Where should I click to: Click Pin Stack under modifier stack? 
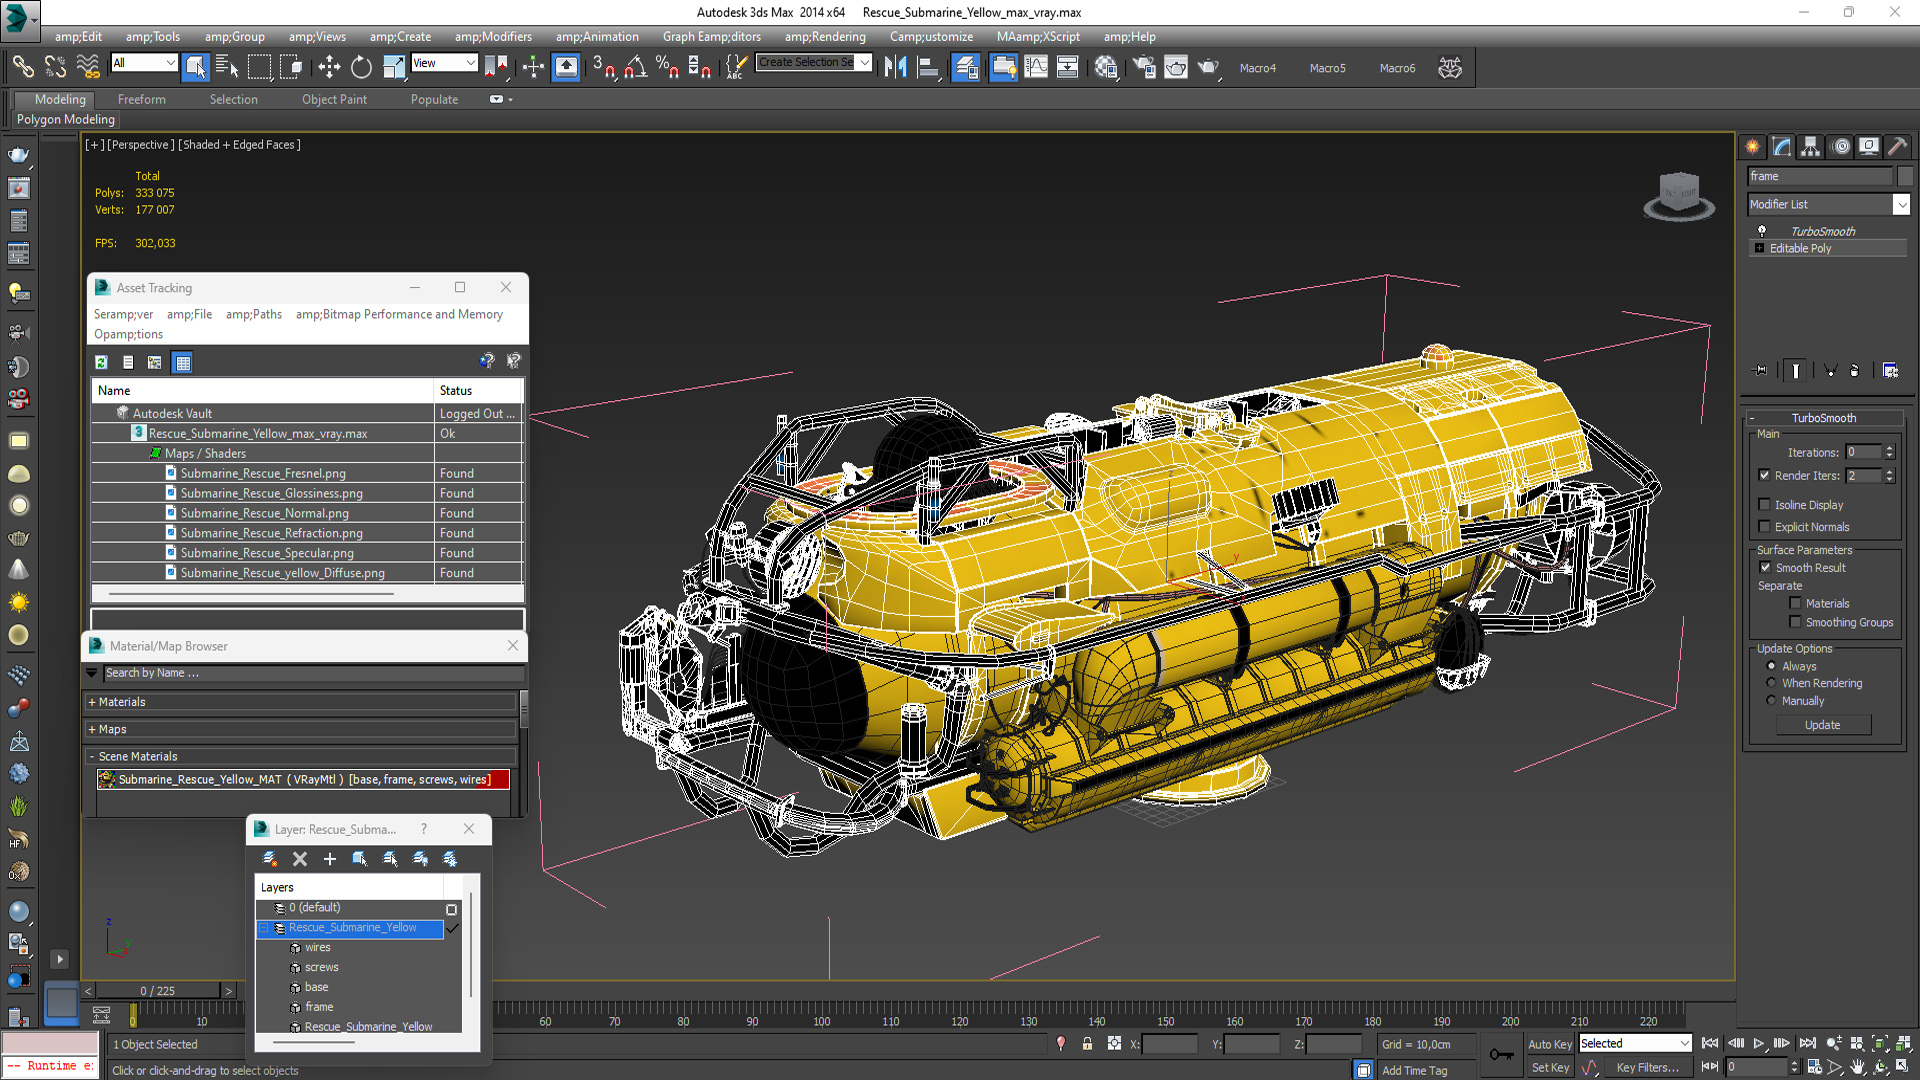pos(1761,370)
